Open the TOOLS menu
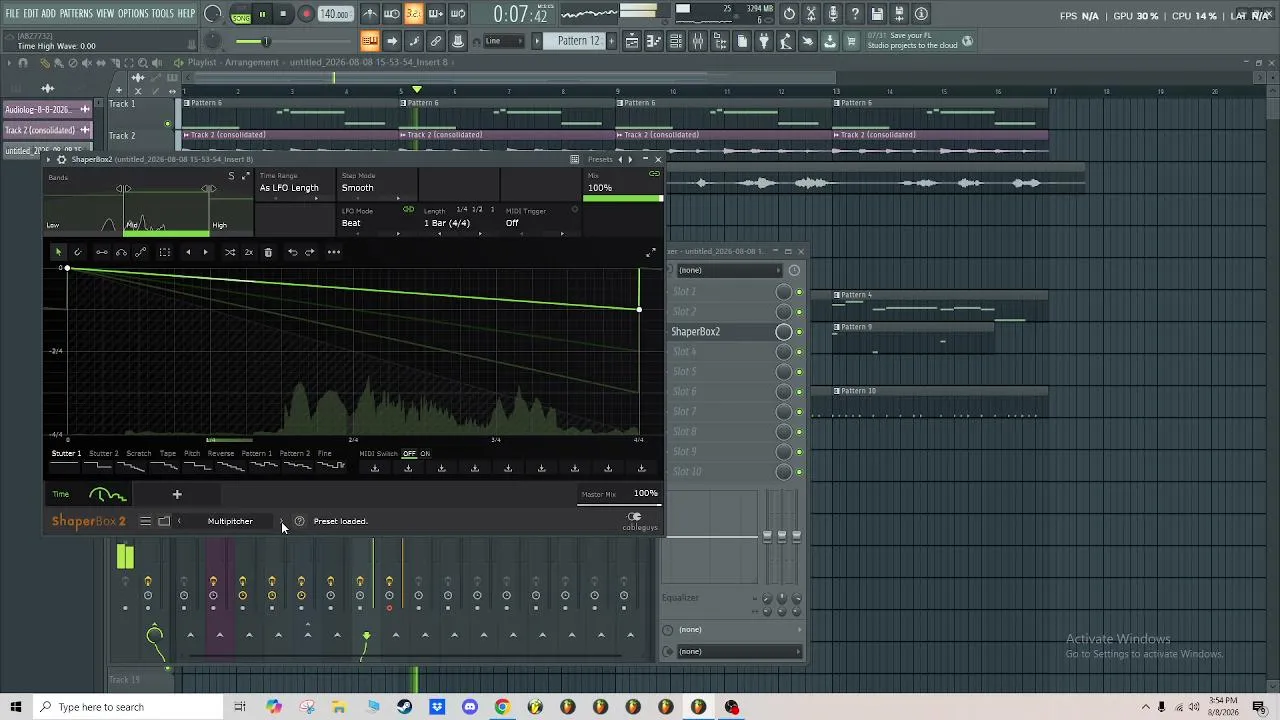 coord(162,14)
